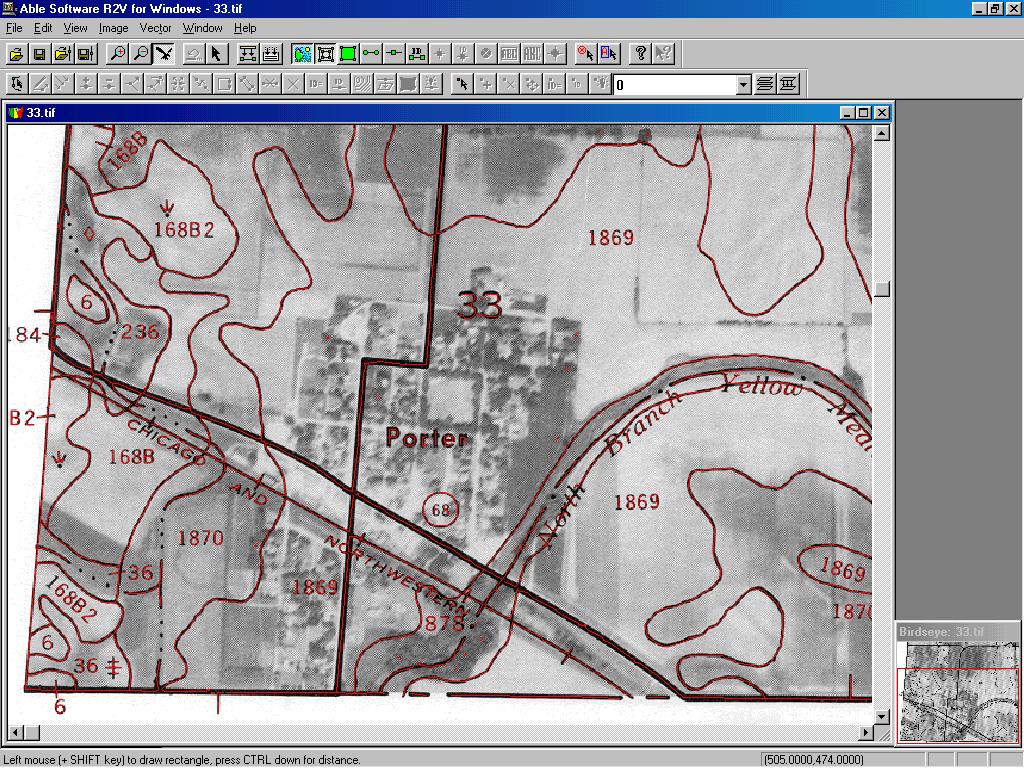Viewport: 1024px width, 768px height.
Task: Select the zoom out magnifier tool
Action: pos(140,54)
